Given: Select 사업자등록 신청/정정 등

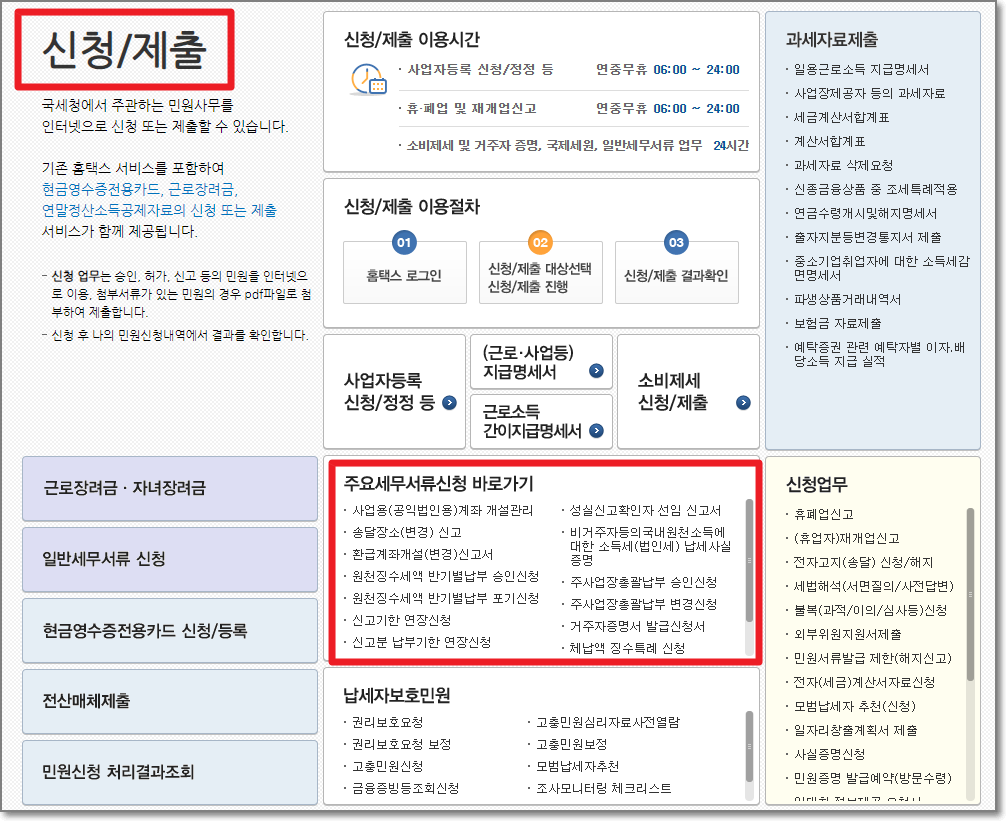Looking at the screenshot, I should click(394, 390).
